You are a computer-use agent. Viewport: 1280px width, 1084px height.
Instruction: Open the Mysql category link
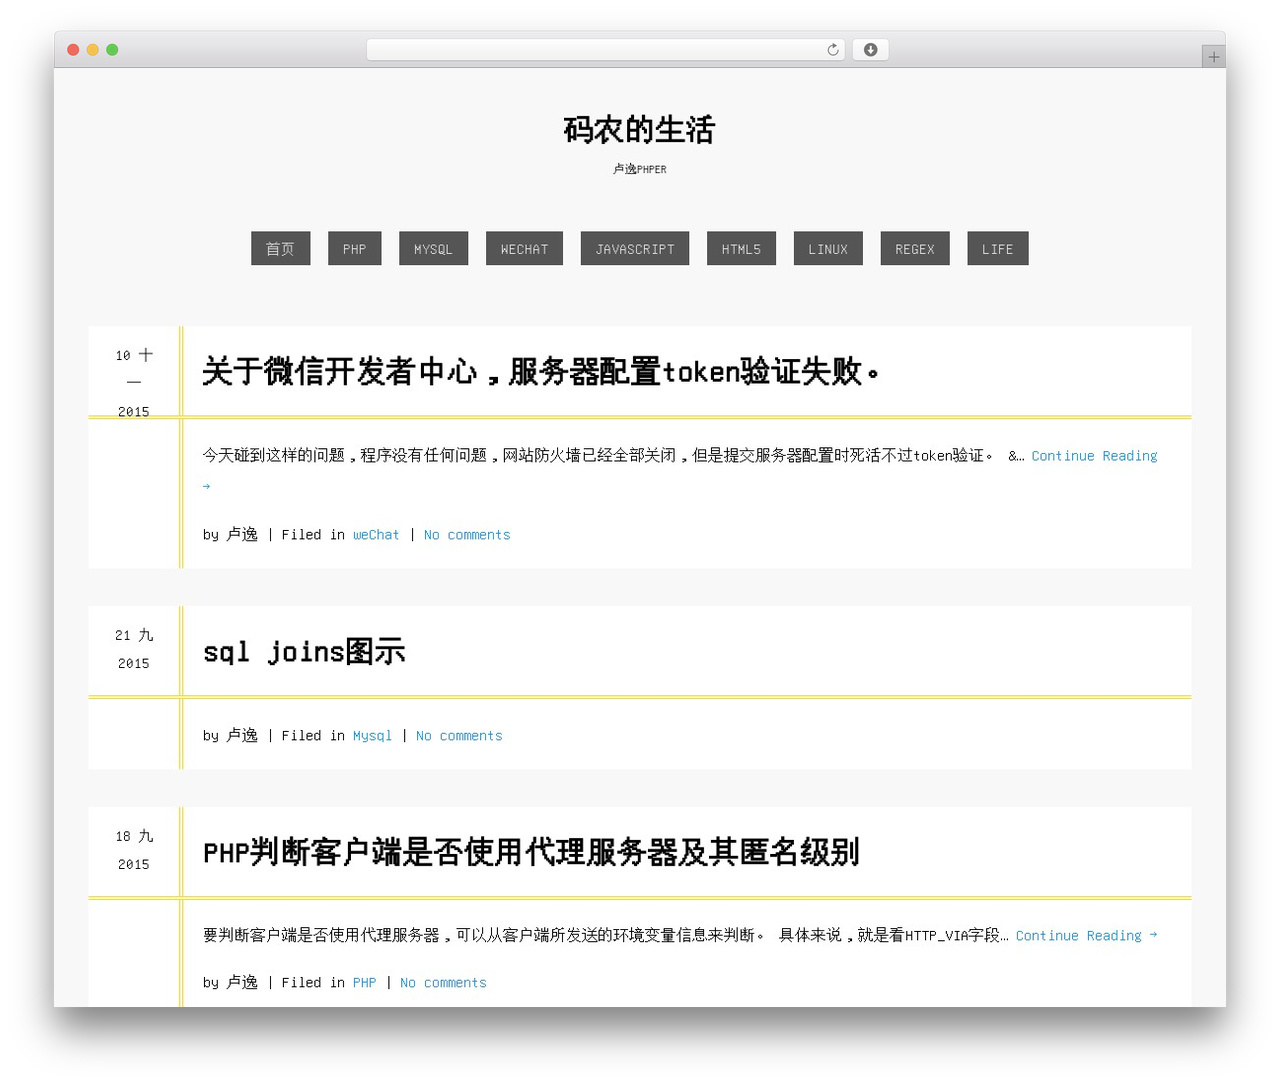pos(372,736)
